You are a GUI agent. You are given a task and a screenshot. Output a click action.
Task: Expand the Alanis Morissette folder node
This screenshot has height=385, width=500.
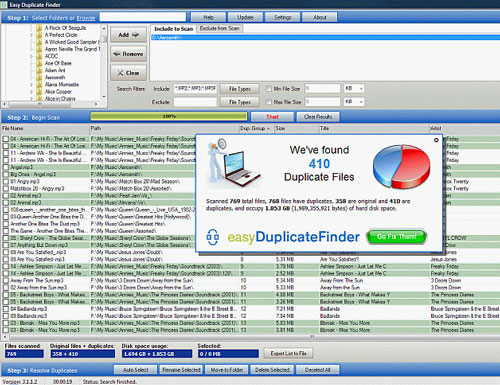pyautogui.click(x=31, y=85)
